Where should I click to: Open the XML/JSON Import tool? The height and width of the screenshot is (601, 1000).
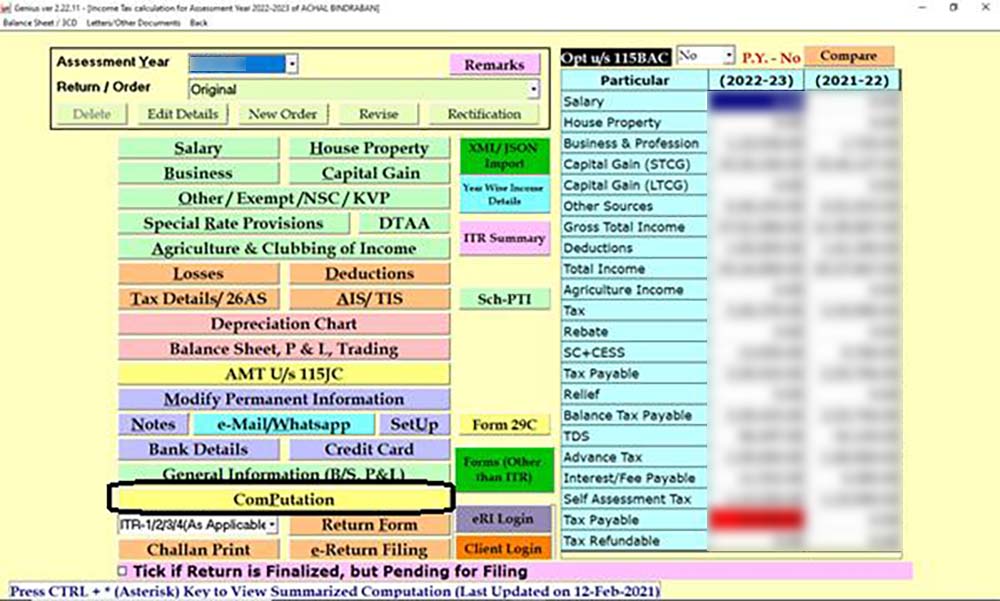point(504,156)
